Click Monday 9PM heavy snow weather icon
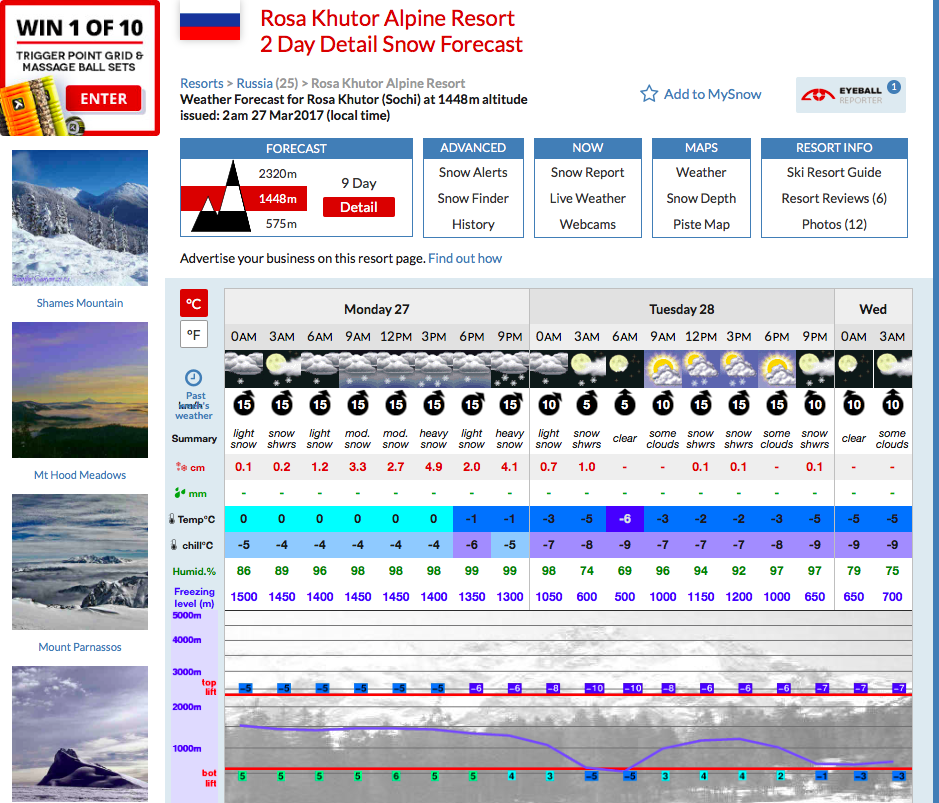939x803 pixels. (510, 369)
